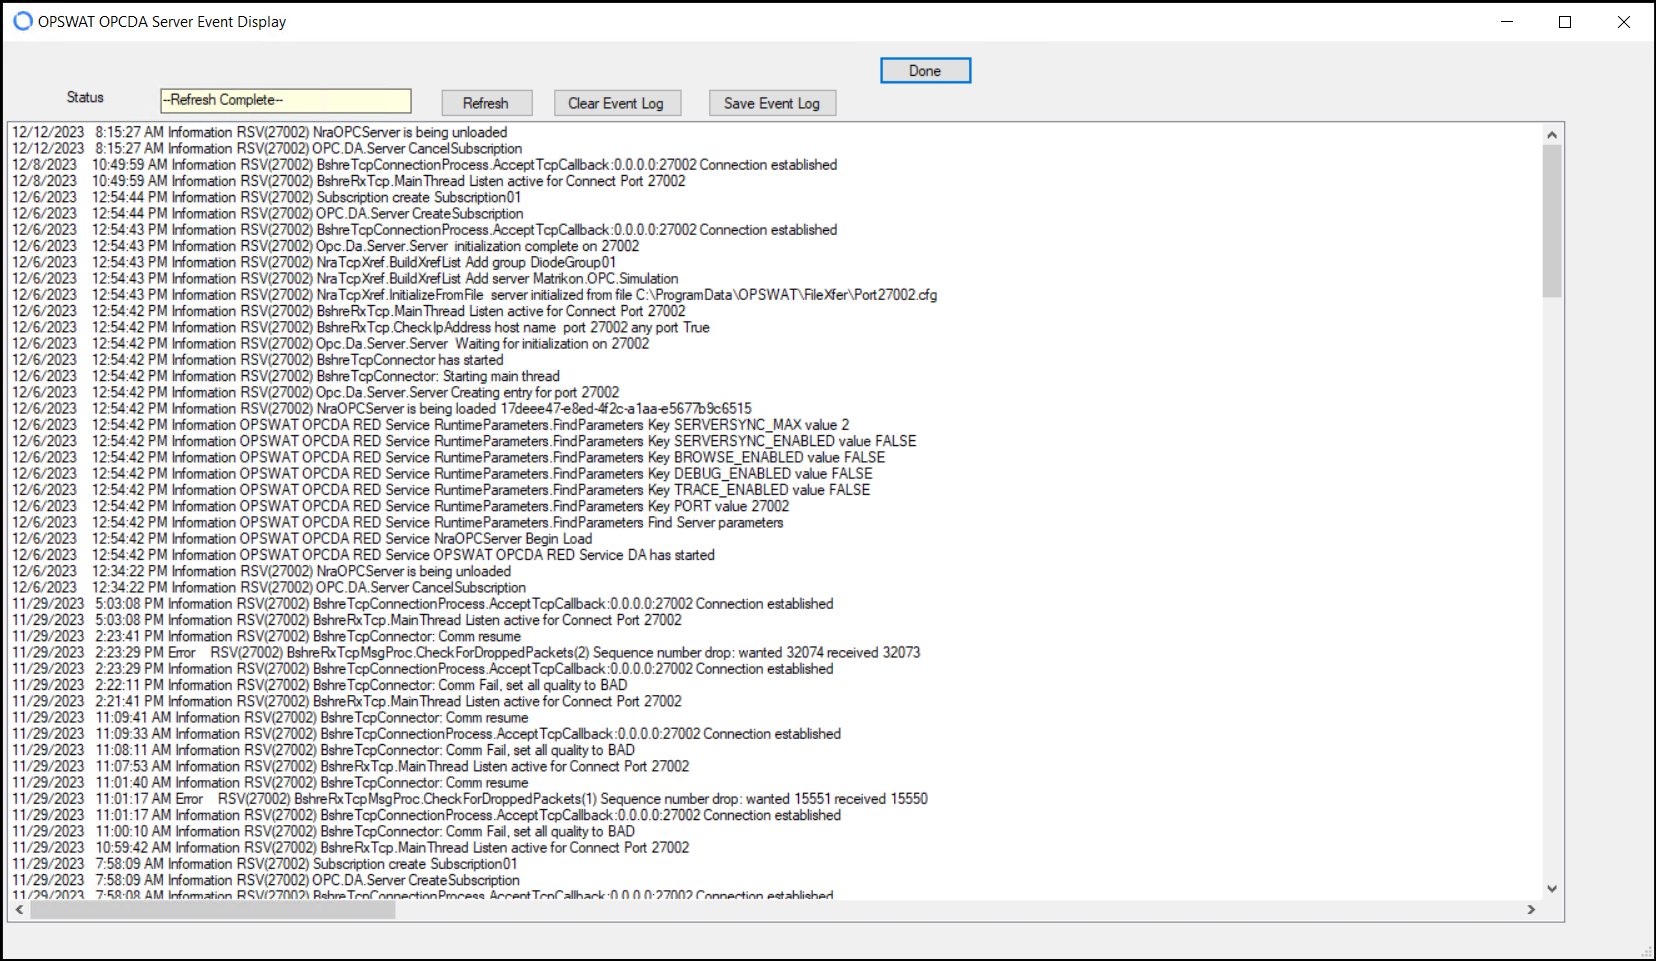Select the CheckIpAddress host name entry
This screenshot has height=961, width=1656.
point(361,327)
